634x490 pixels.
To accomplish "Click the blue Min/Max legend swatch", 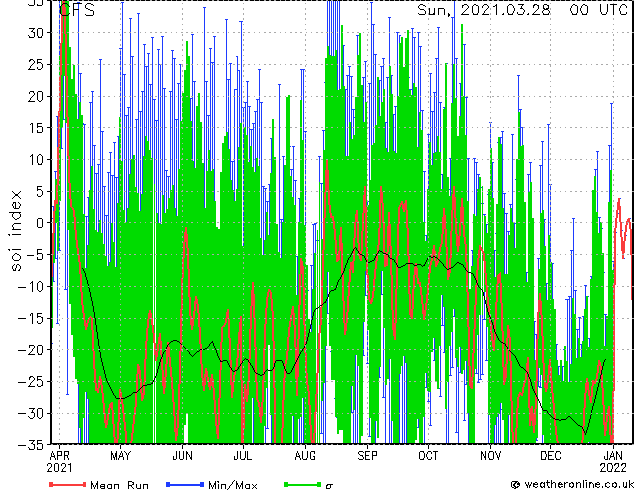I will click(185, 484).
